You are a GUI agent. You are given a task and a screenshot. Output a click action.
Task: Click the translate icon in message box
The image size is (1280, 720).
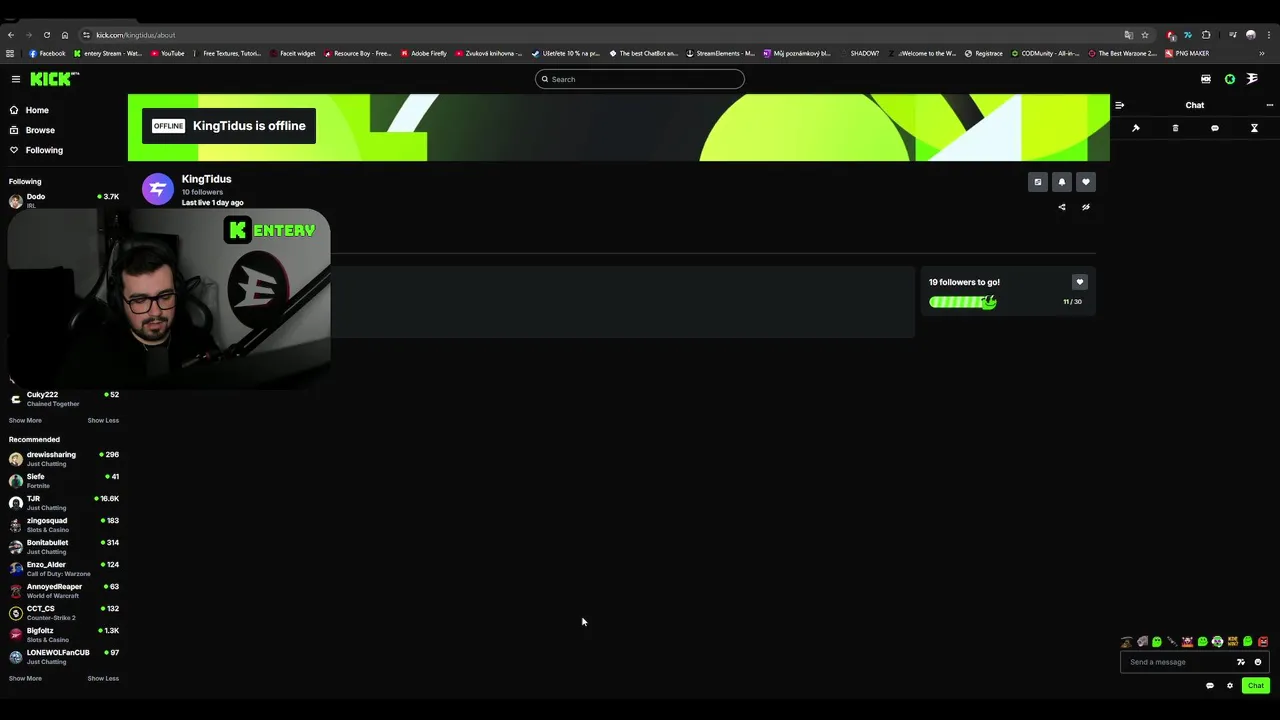point(1241,662)
